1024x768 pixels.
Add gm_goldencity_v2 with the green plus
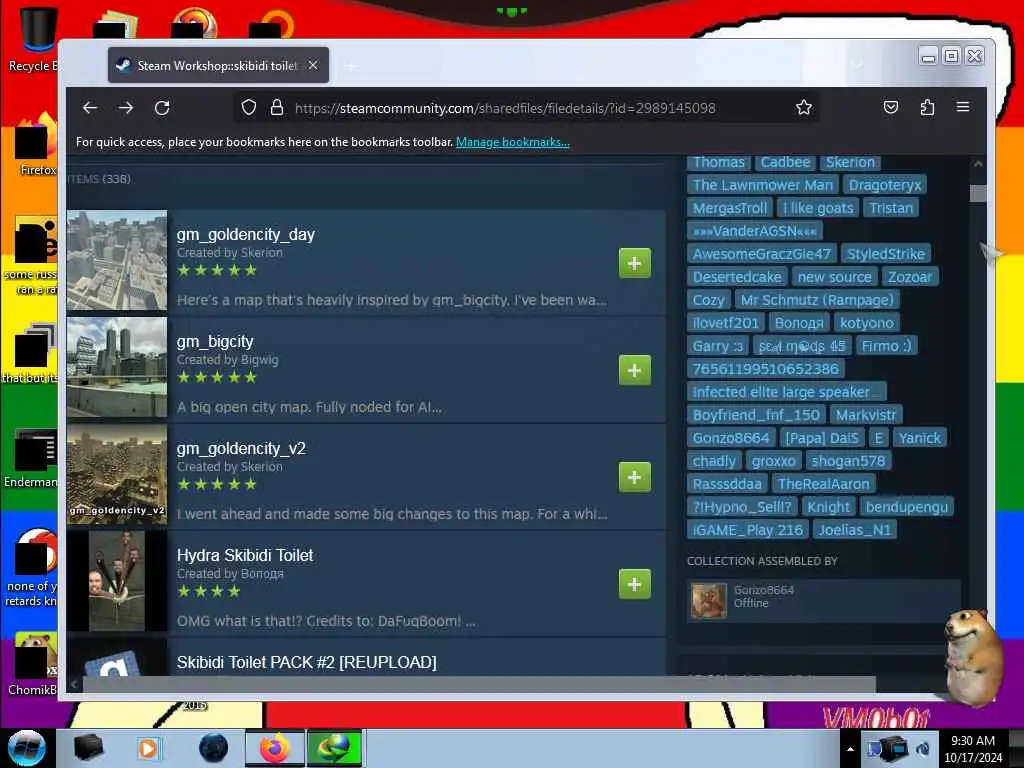point(635,477)
